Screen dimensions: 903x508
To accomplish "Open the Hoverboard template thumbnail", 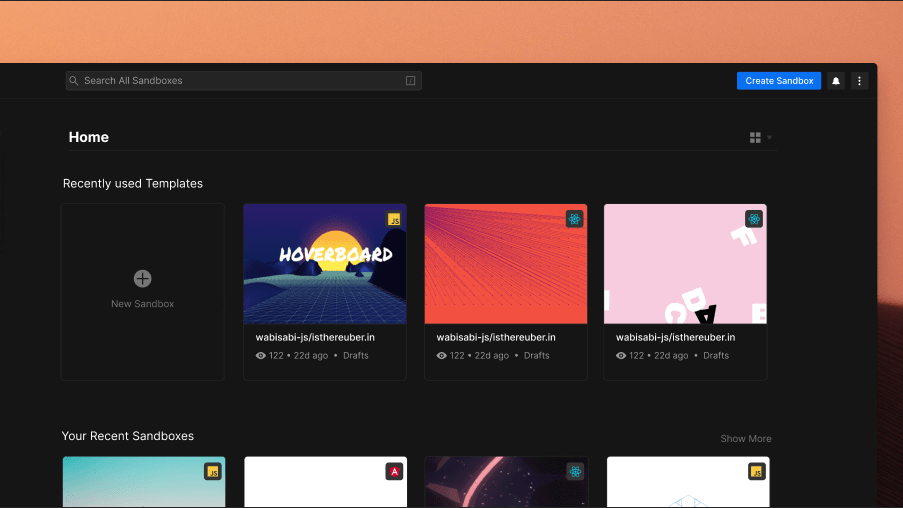I will pyautogui.click(x=324, y=264).
